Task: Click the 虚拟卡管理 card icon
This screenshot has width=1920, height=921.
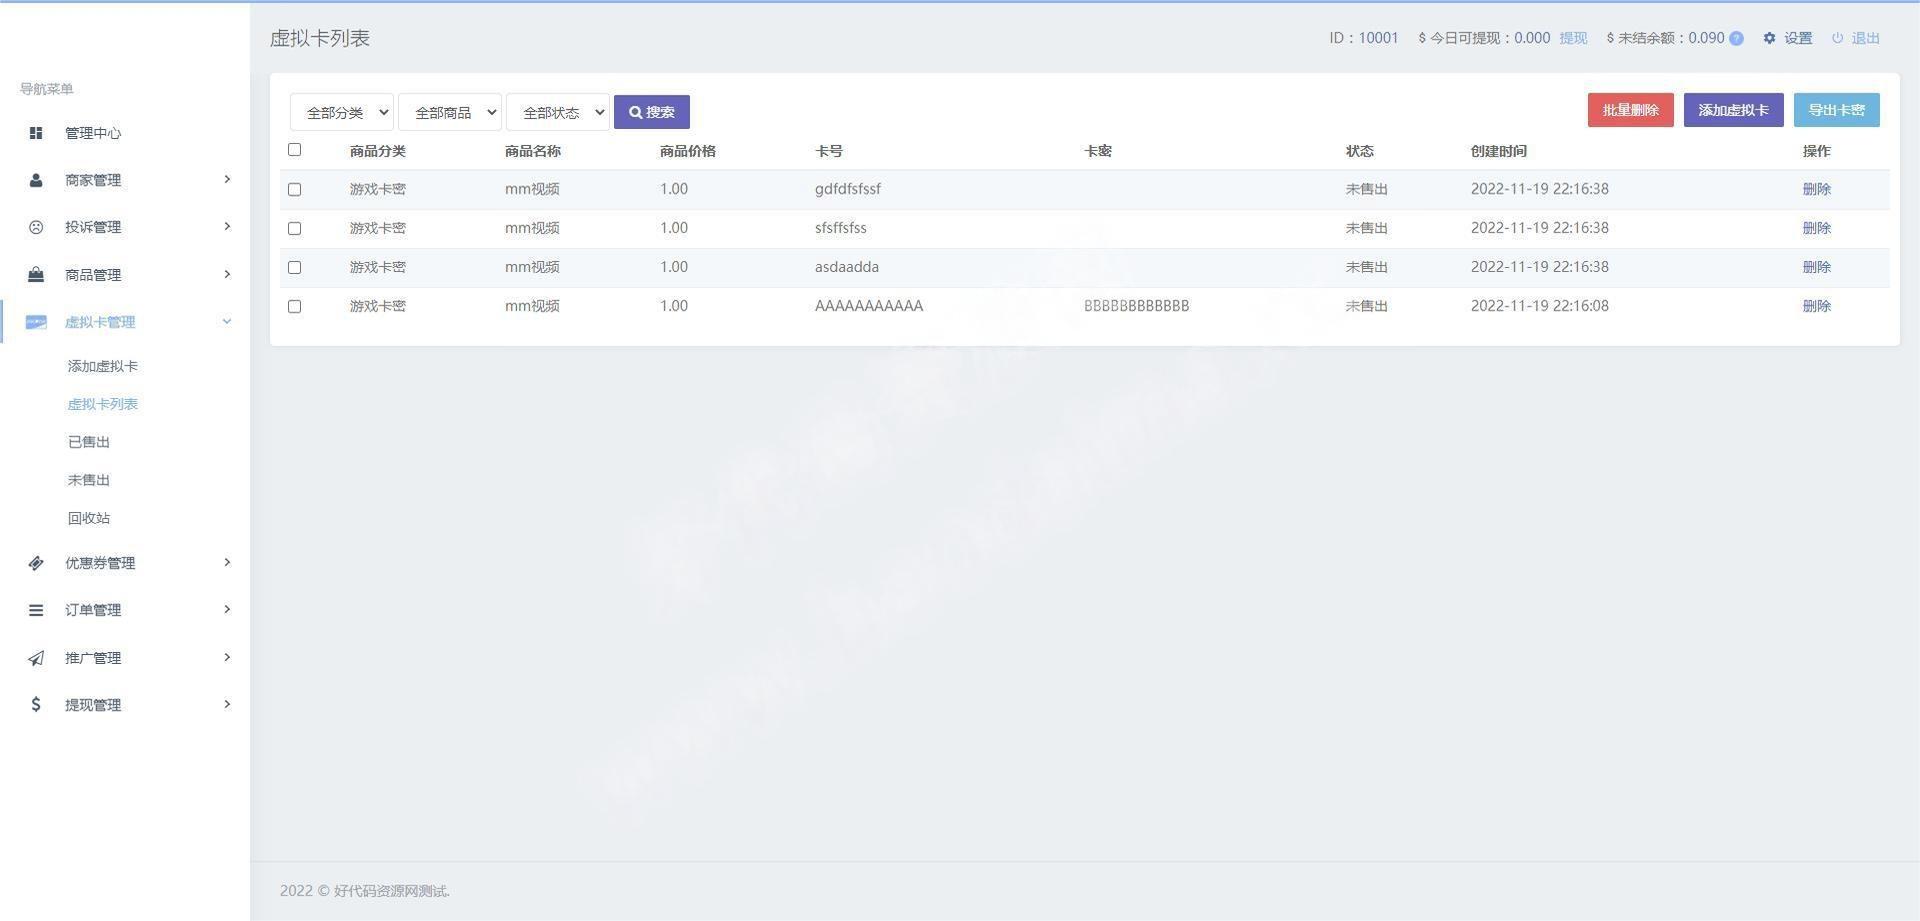Action: click(36, 322)
